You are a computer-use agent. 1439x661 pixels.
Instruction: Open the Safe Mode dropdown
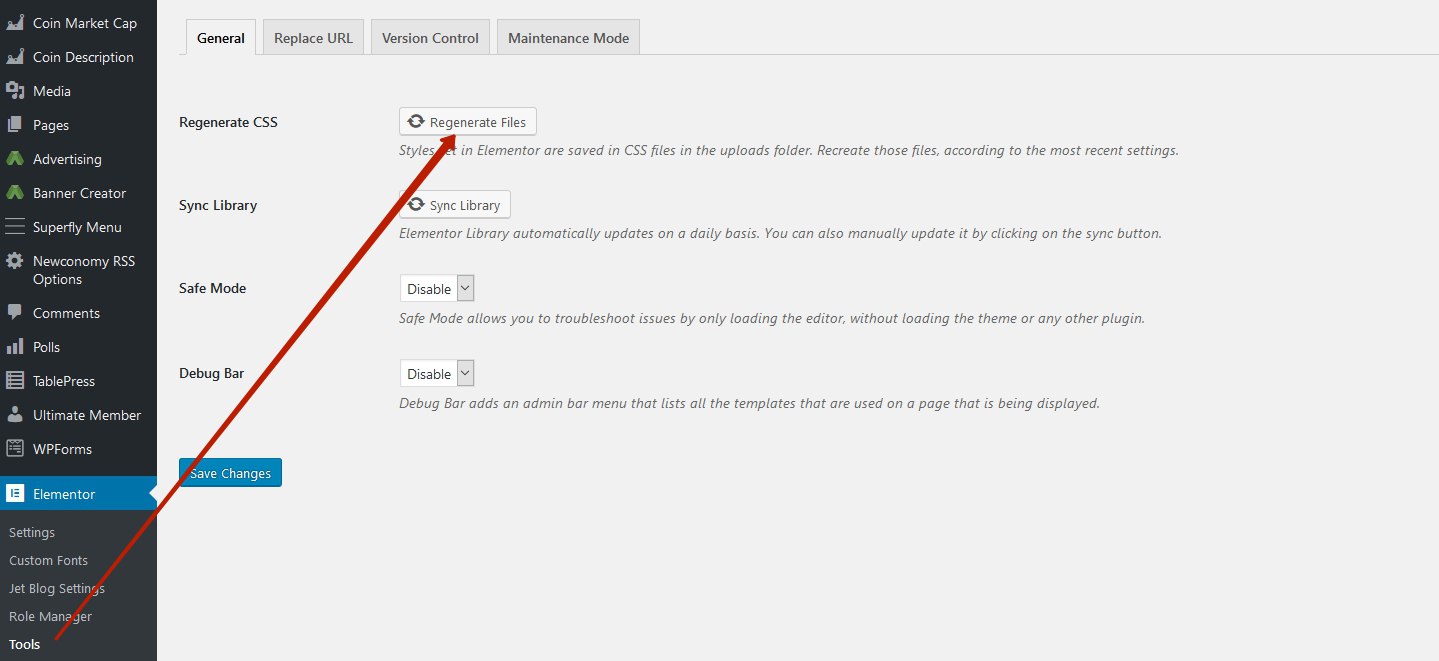pyautogui.click(x=437, y=289)
